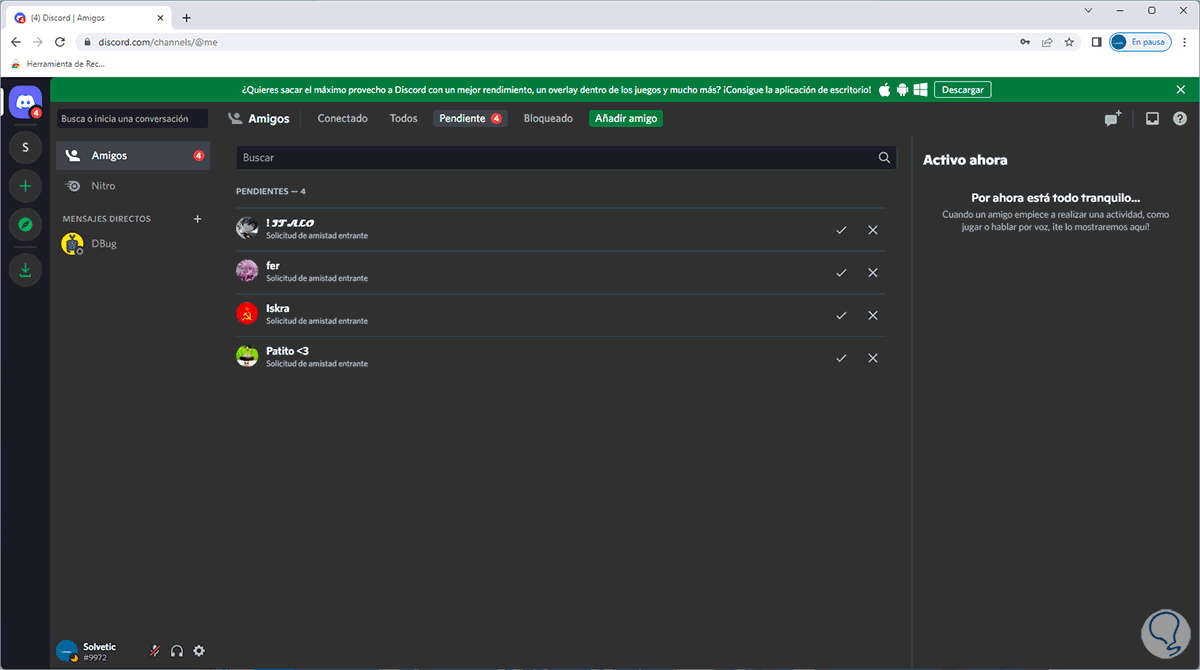The width and height of the screenshot is (1200, 670).
Task: Accept the first pending request checkmark
Action: [841, 230]
